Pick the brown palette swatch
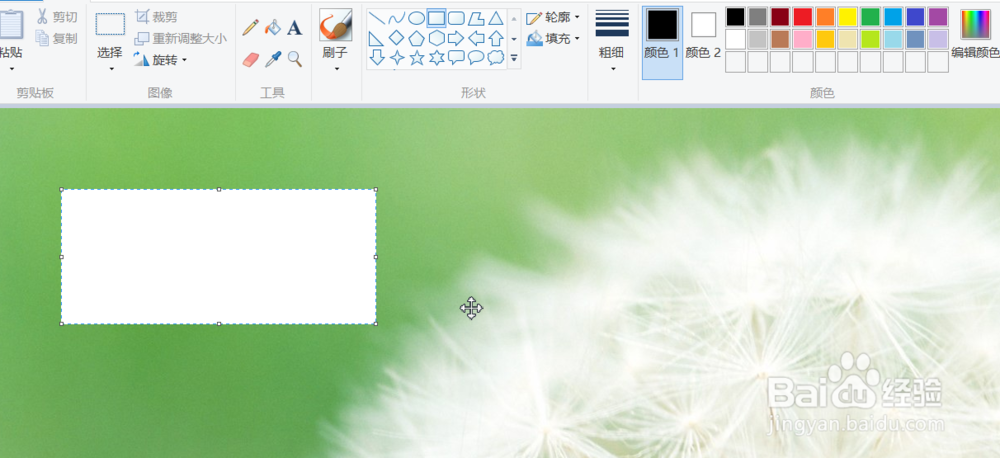Viewport: 1000px width, 458px height. click(x=780, y=39)
